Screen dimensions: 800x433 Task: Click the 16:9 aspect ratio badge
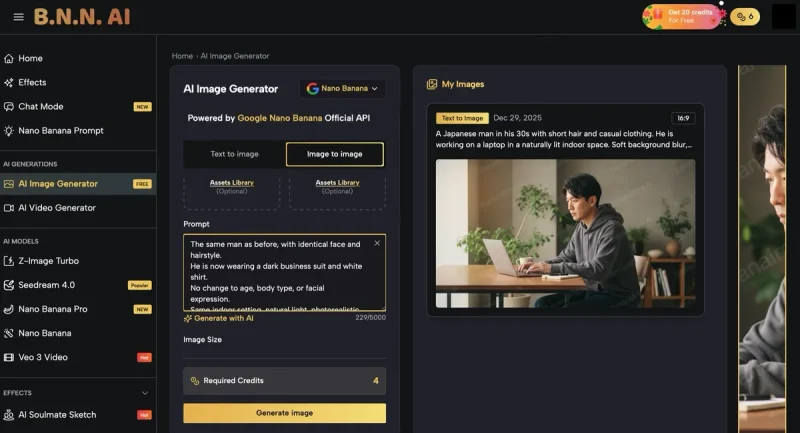point(683,118)
